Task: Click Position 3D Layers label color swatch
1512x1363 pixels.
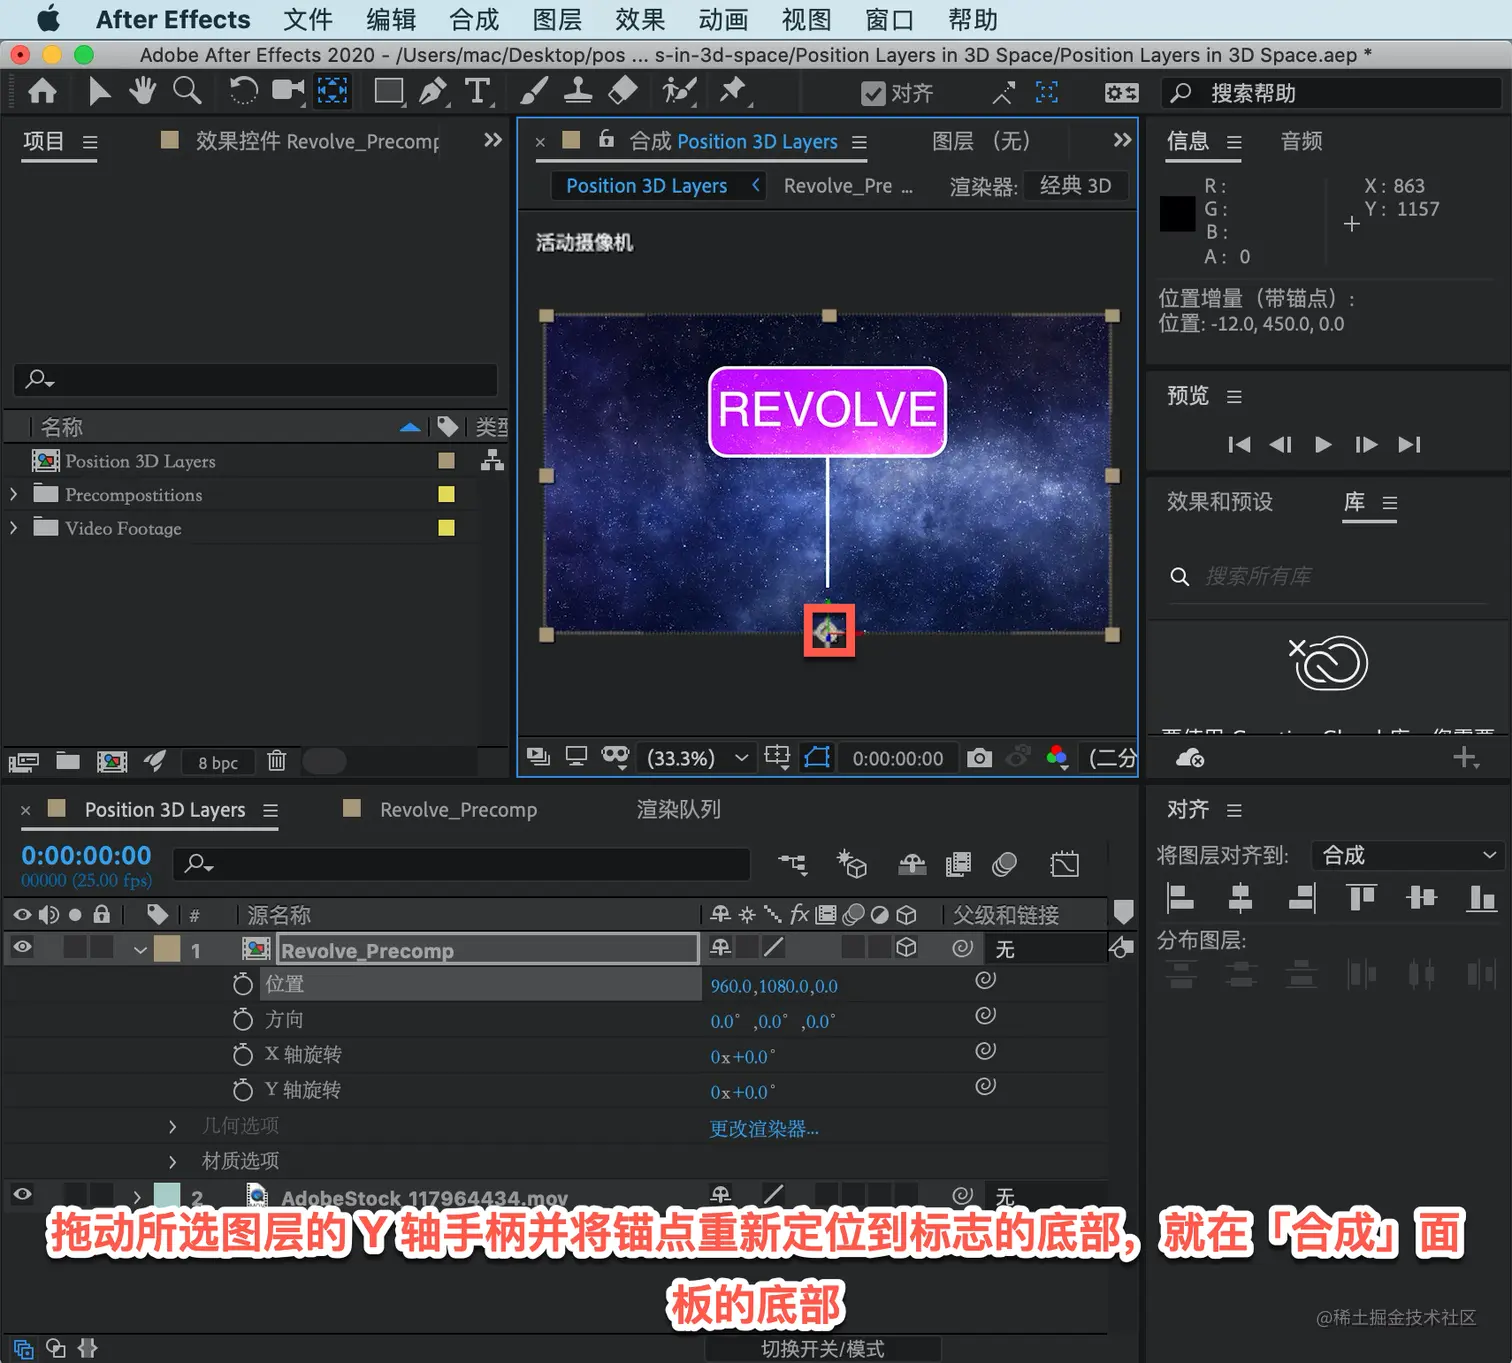Action: coord(446,460)
